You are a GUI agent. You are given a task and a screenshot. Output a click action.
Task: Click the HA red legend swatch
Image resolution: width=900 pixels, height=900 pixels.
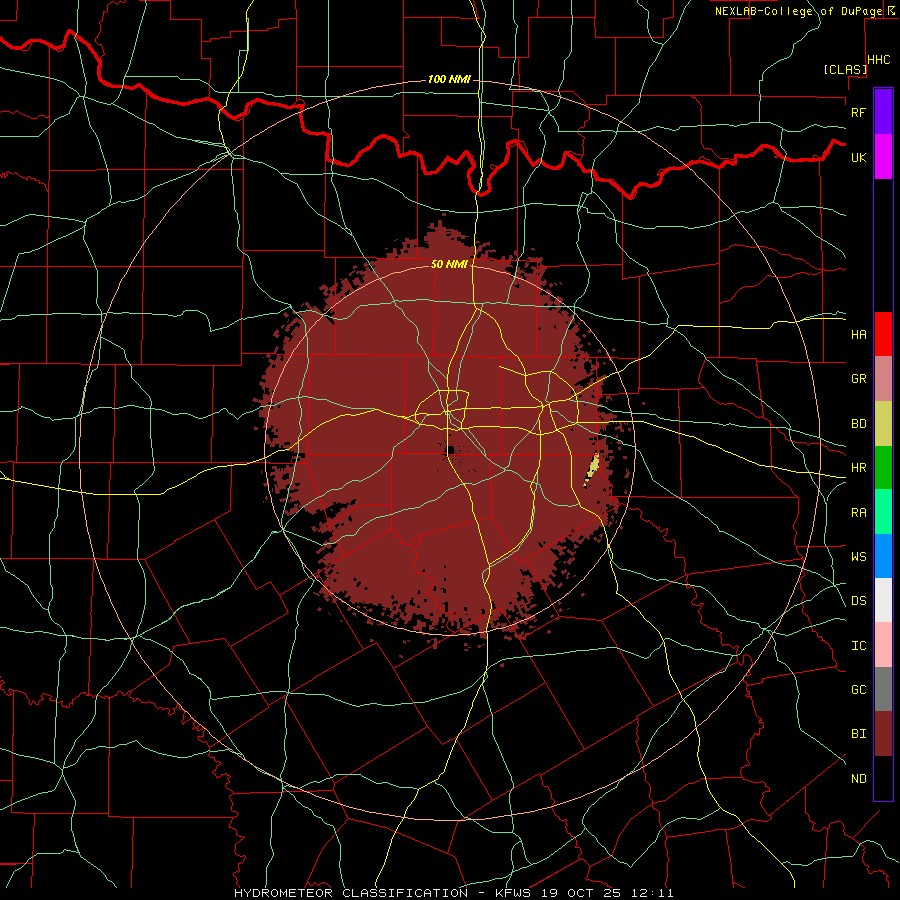(883, 334)
